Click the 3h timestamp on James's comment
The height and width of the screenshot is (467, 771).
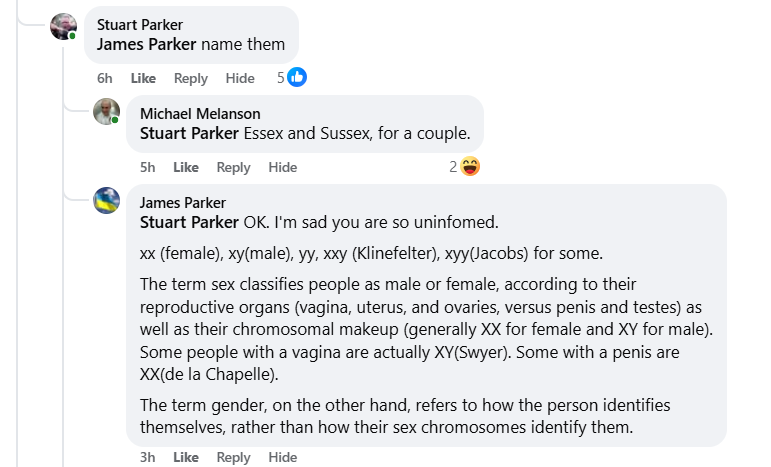pyautogui.click(x=148, y=457)
